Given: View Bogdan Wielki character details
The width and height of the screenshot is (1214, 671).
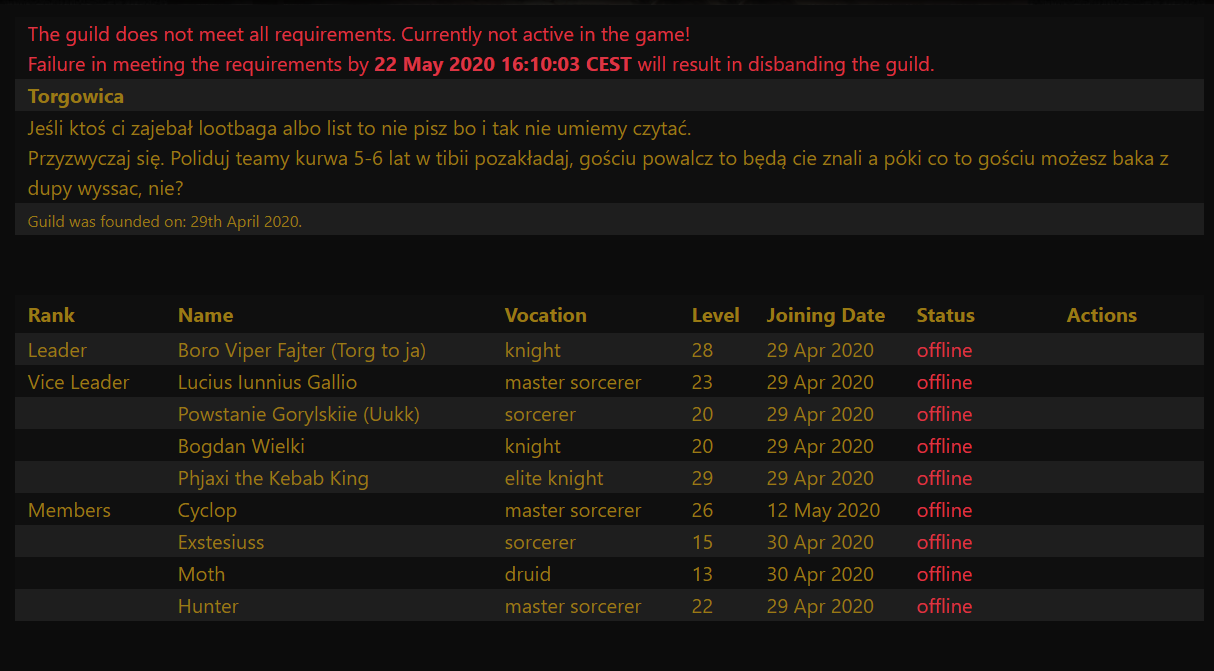Looking at the screenshot, I should [241, 446].
